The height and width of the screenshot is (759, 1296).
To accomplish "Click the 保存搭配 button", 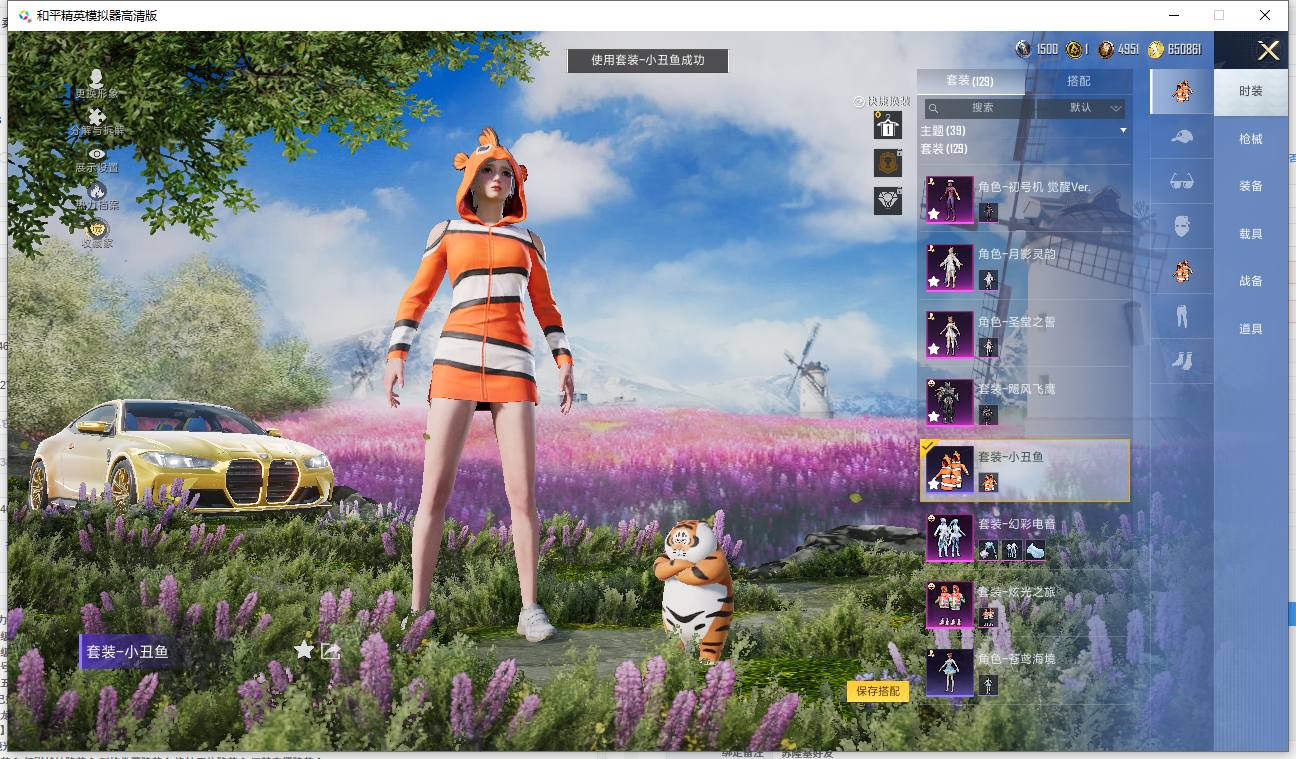I will pos(878,691).
